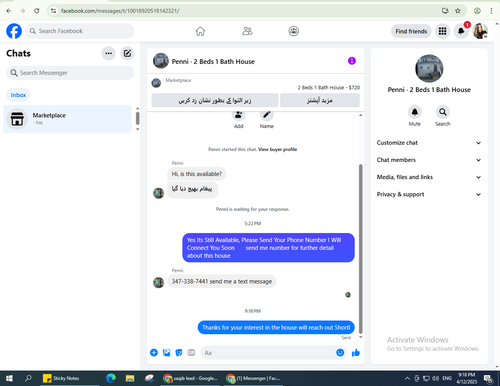
Task: Click the Facebook logo
Action: [x=14, y=31]
